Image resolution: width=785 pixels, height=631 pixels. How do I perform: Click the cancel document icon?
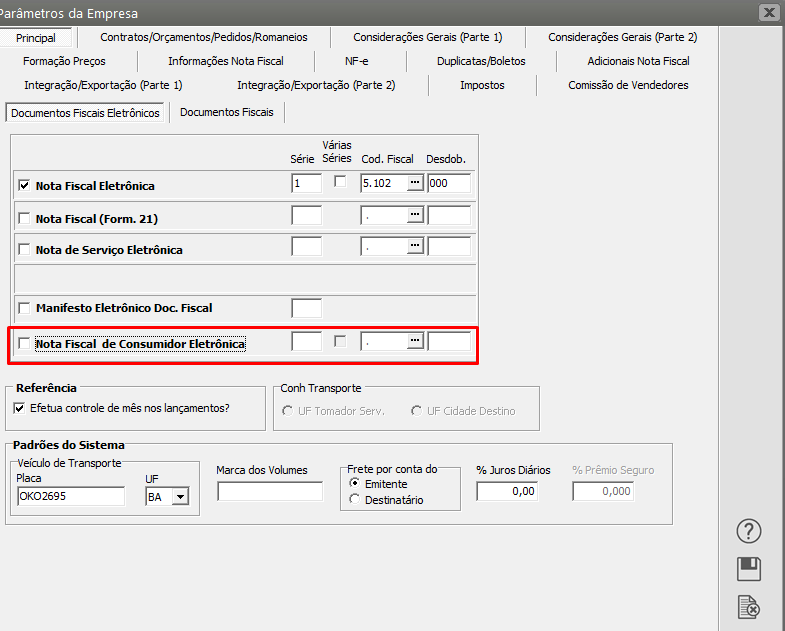point(749,606)
